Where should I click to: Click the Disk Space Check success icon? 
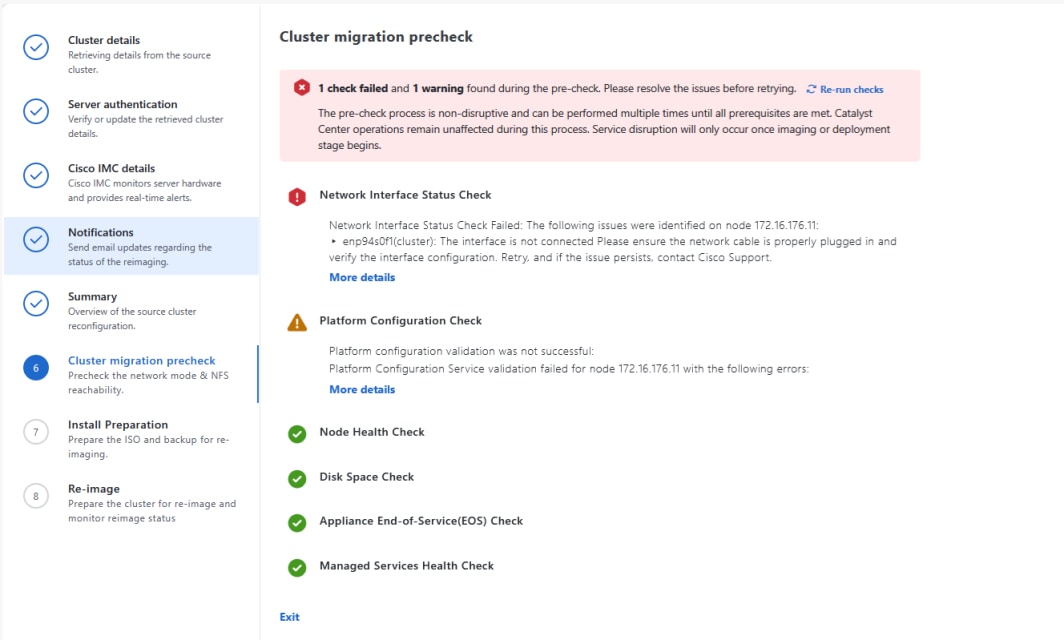[x=297, y=478]
